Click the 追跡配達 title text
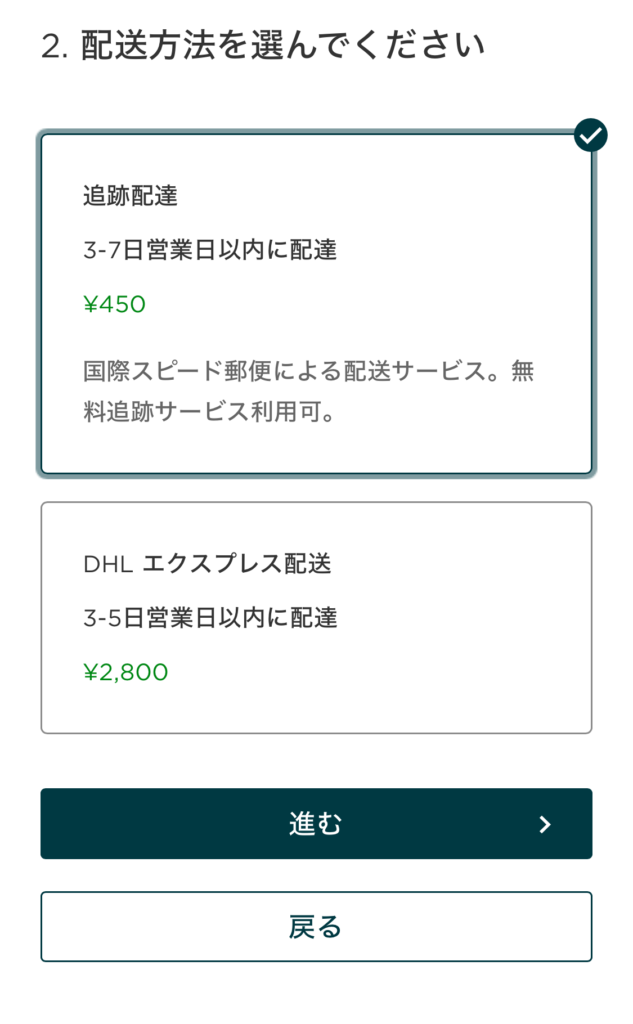This screenshot has height=1024, width=633. pos(130,196)
